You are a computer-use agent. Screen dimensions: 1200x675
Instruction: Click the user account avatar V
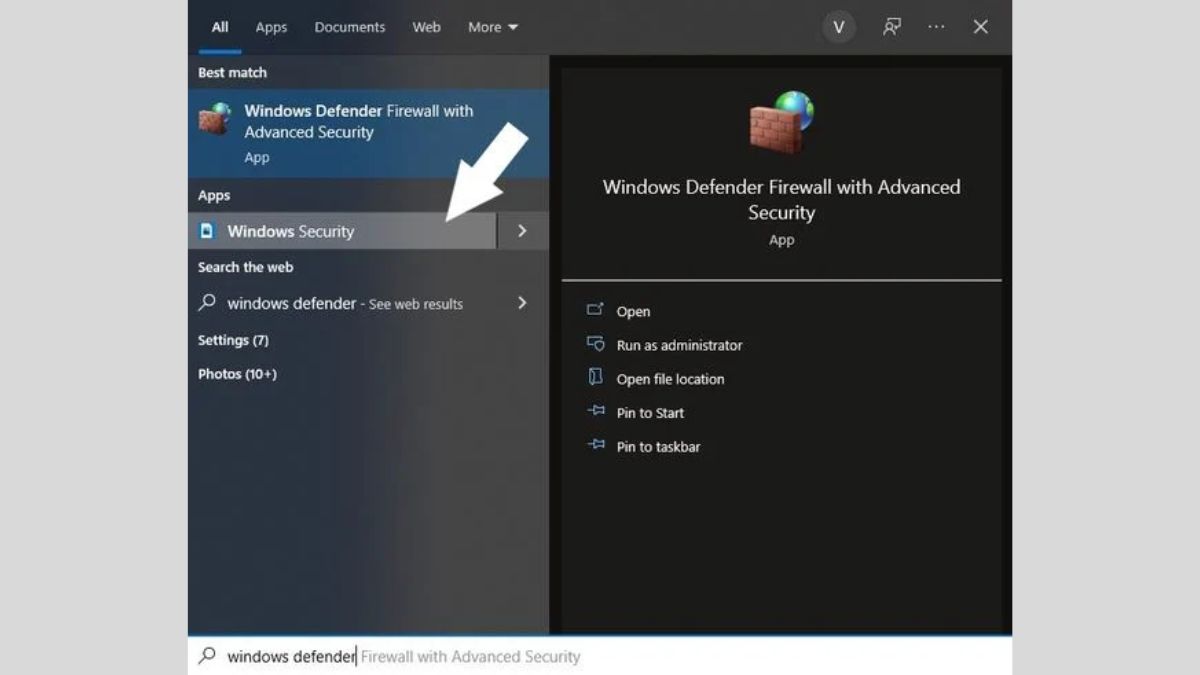coord(838,27)
